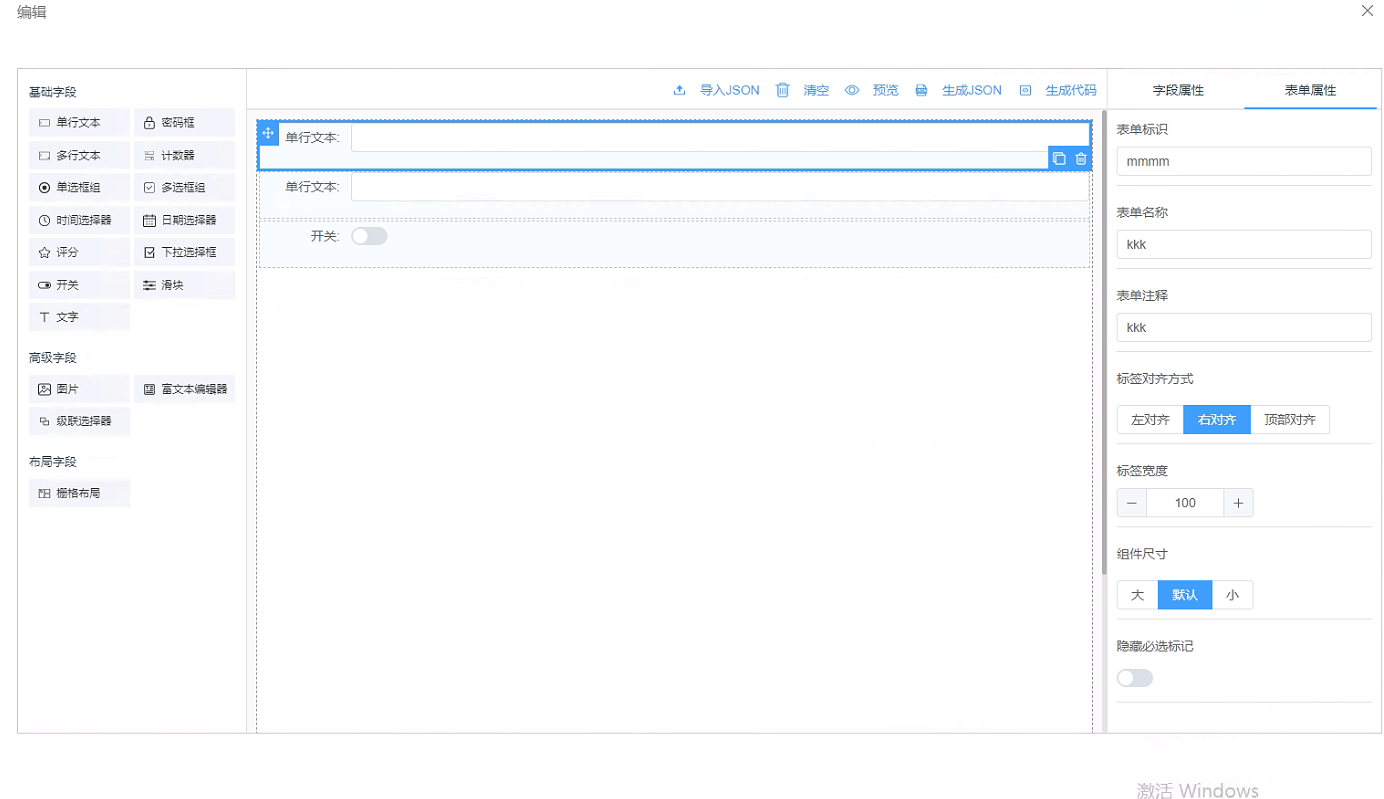This screenshot has height=799, width=1384.
Task: Click the second 单行文本 input in canvas
Action: (720, 187)
